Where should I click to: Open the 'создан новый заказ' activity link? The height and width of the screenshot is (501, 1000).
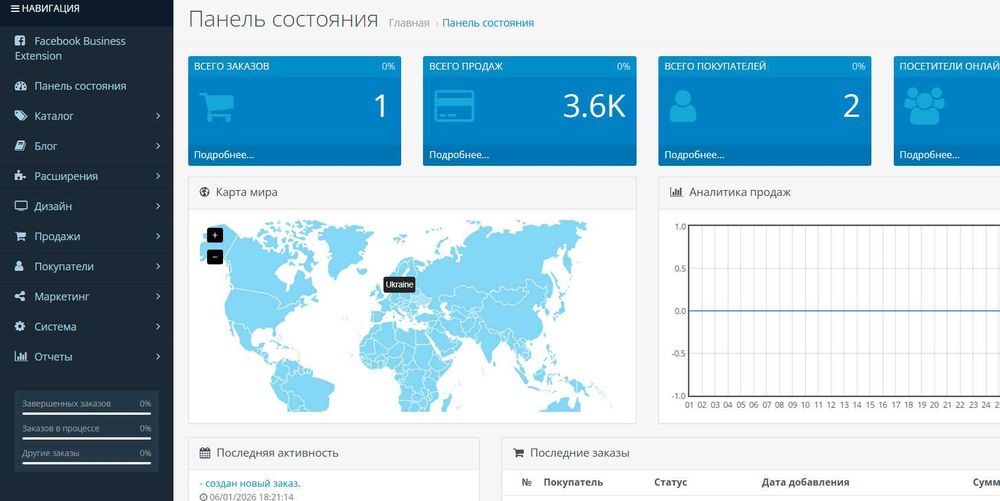252,483
